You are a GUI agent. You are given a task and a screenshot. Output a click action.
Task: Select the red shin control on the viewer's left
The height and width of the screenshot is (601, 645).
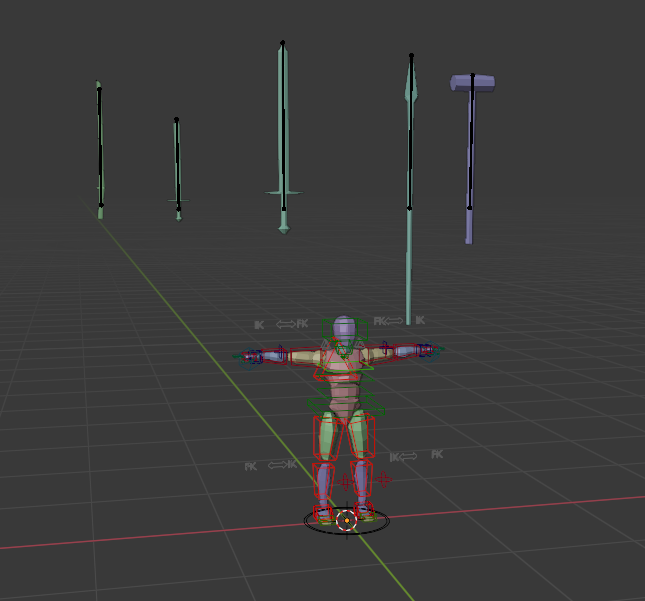tap(323, 480)
